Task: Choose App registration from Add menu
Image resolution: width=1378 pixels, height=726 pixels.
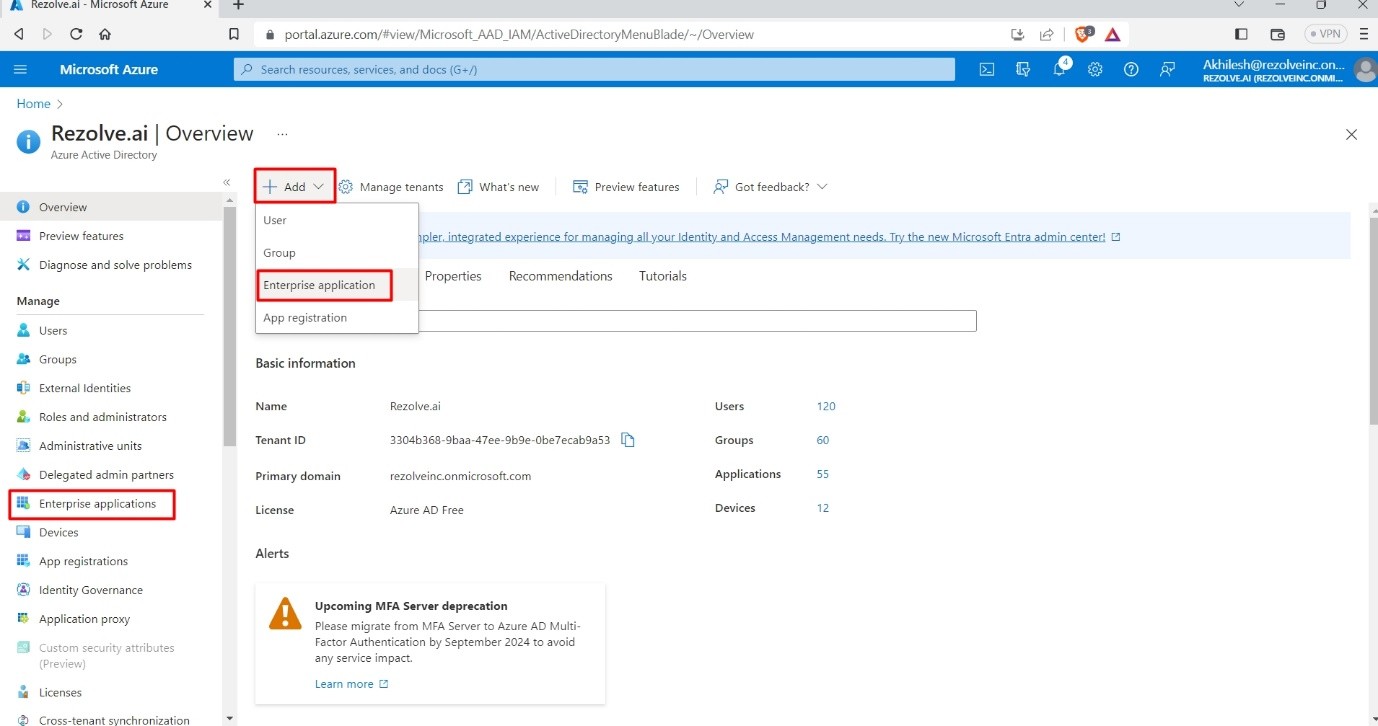Action: click(x=336, y=318)
